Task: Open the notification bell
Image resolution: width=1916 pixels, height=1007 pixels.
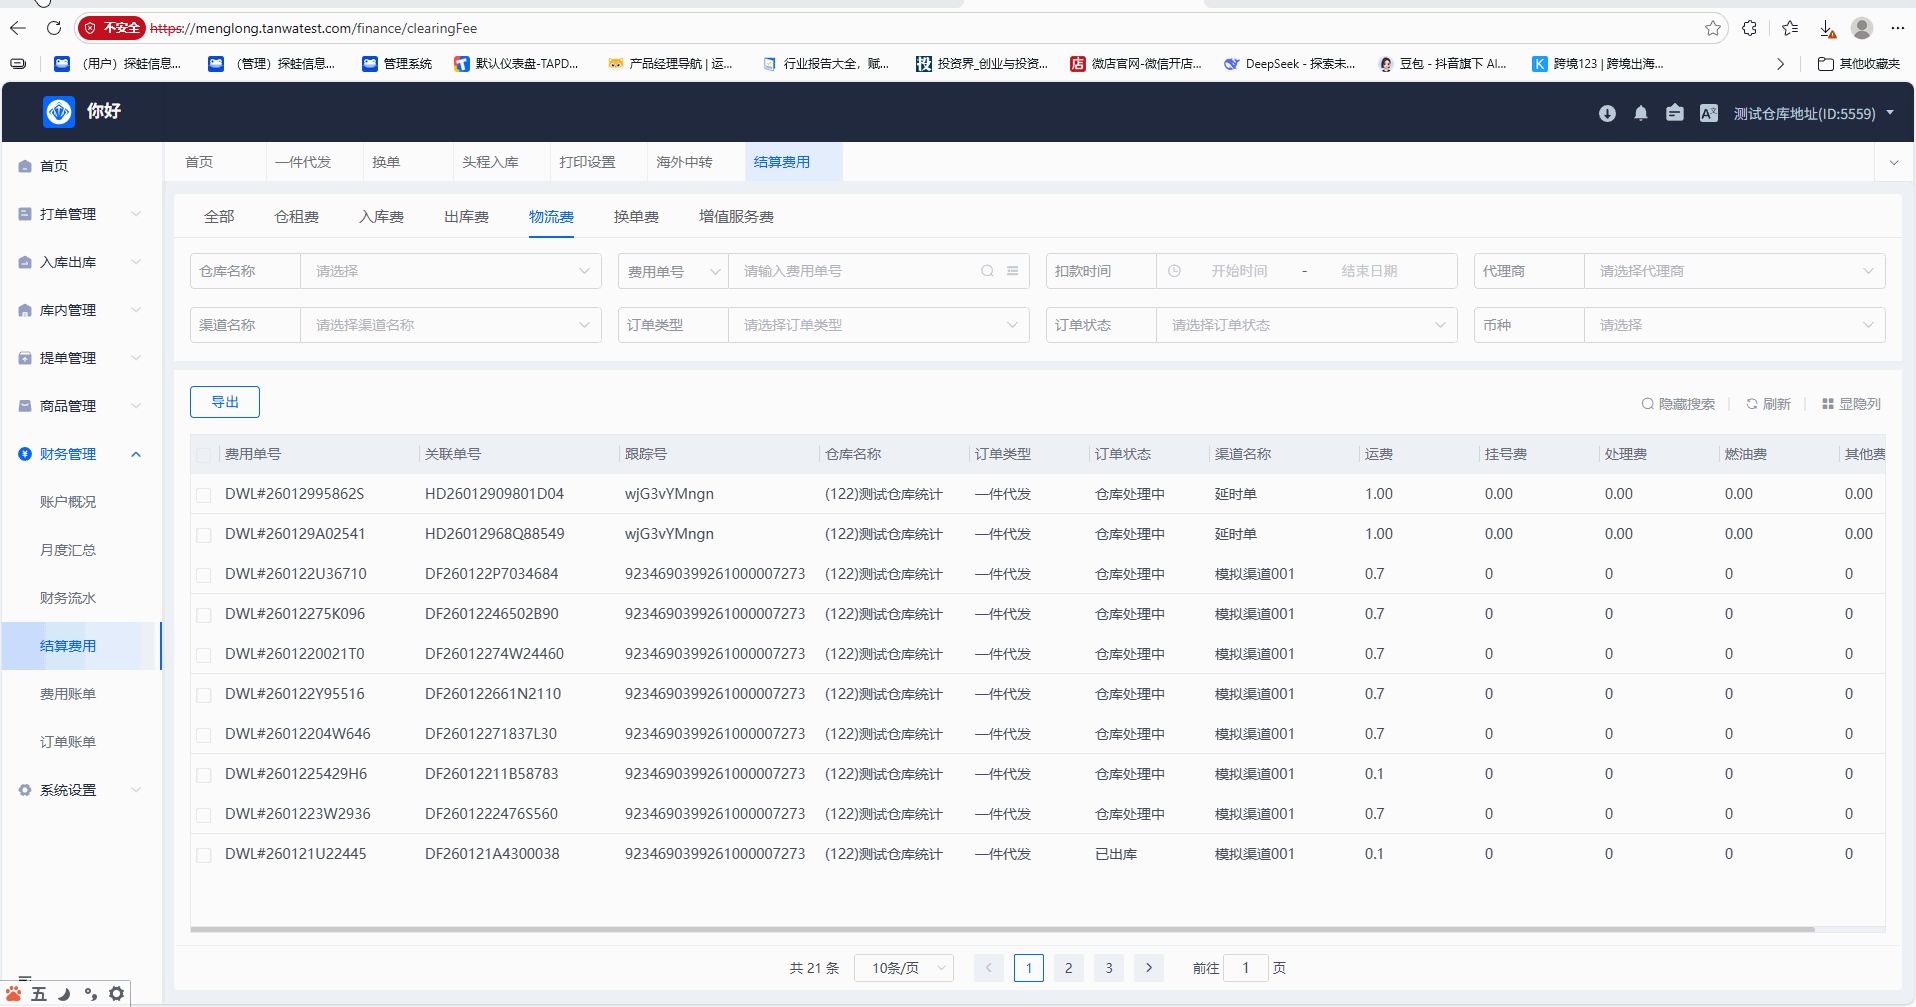Action: pyautogui.click(x=1641, y=113)
